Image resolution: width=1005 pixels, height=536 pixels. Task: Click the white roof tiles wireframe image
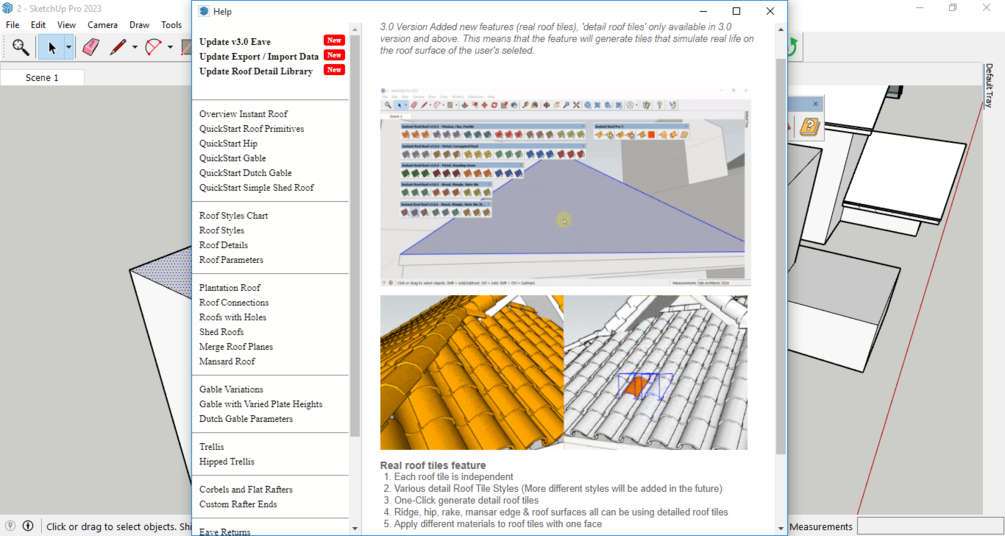[x=656, y=373]
